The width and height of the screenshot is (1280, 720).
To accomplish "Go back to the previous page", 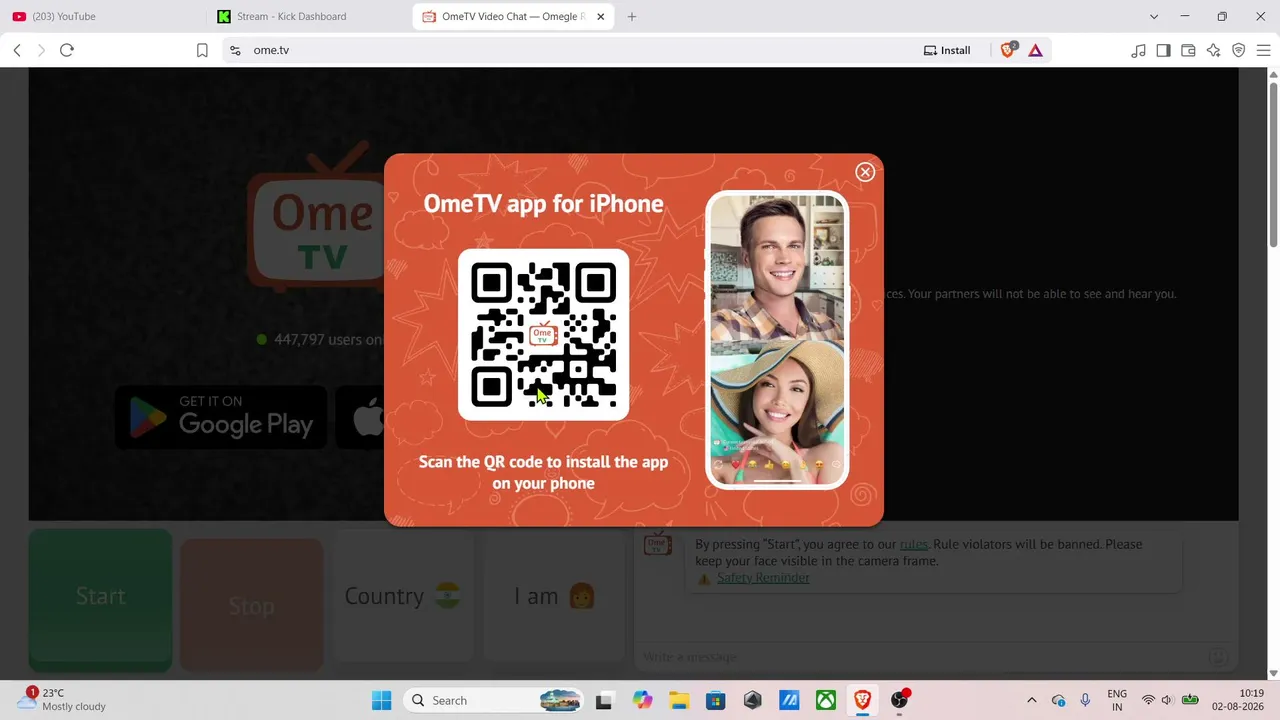I will 17,50.
